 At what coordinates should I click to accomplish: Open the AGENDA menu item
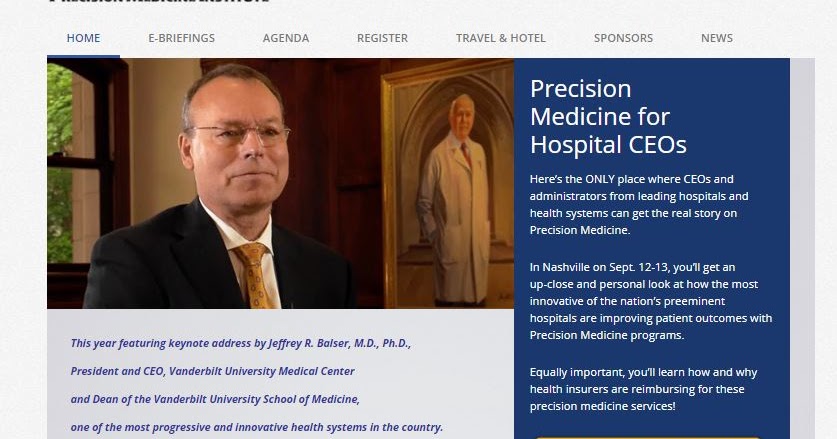click(x=286, y=38)
